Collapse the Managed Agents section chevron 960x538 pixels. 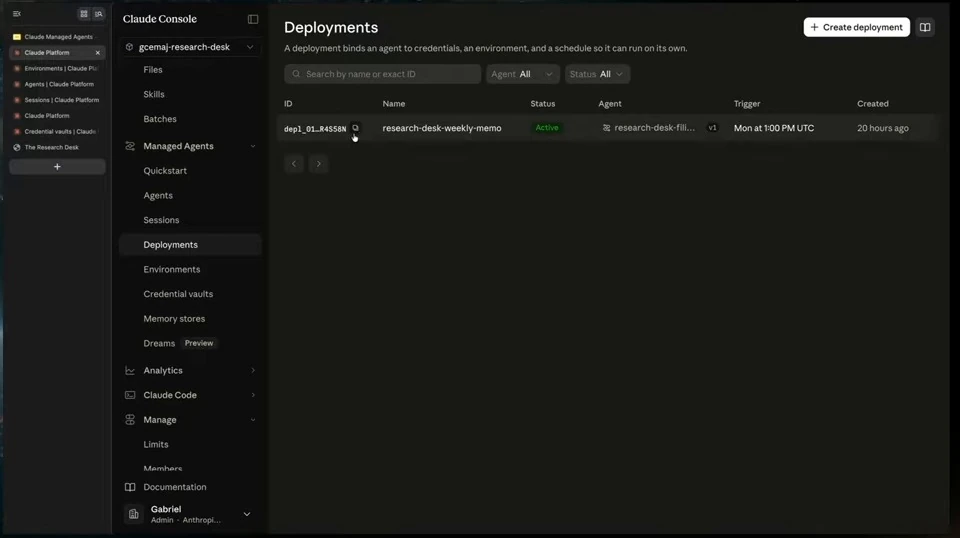[253, 146]
